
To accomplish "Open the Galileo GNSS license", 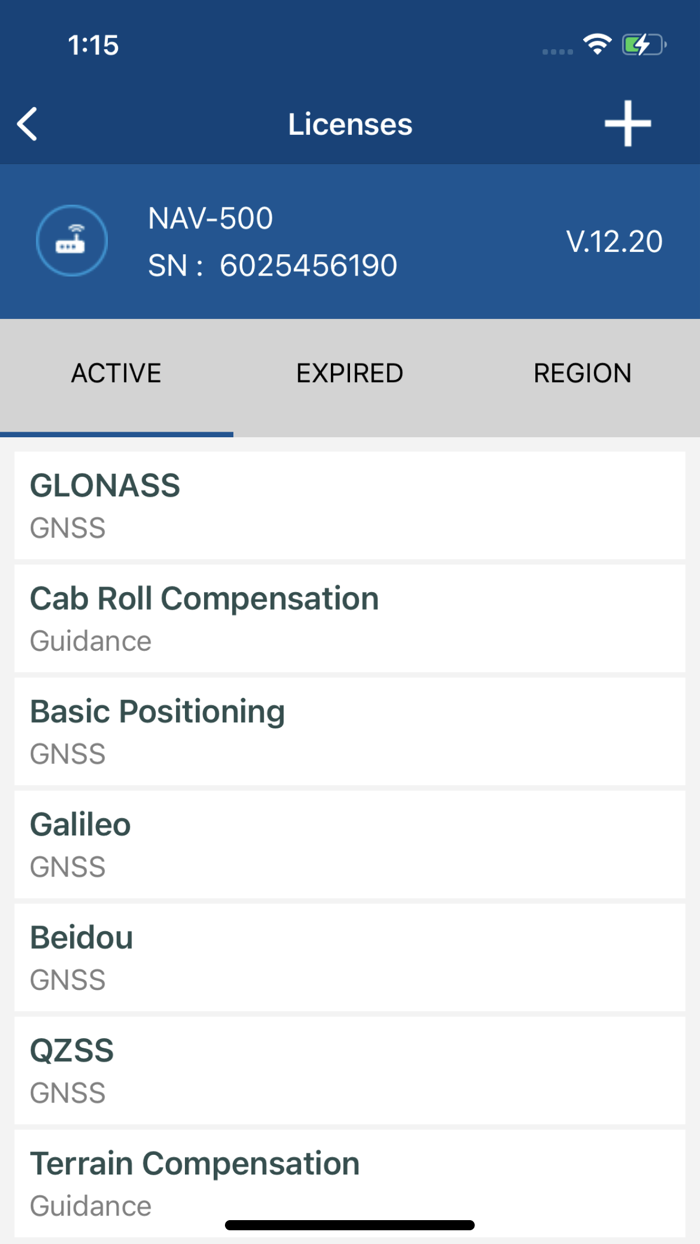I will coord(349,843).
